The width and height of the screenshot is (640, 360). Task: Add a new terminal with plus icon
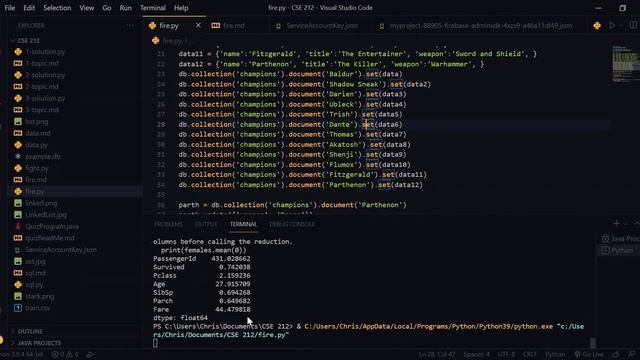616,224
